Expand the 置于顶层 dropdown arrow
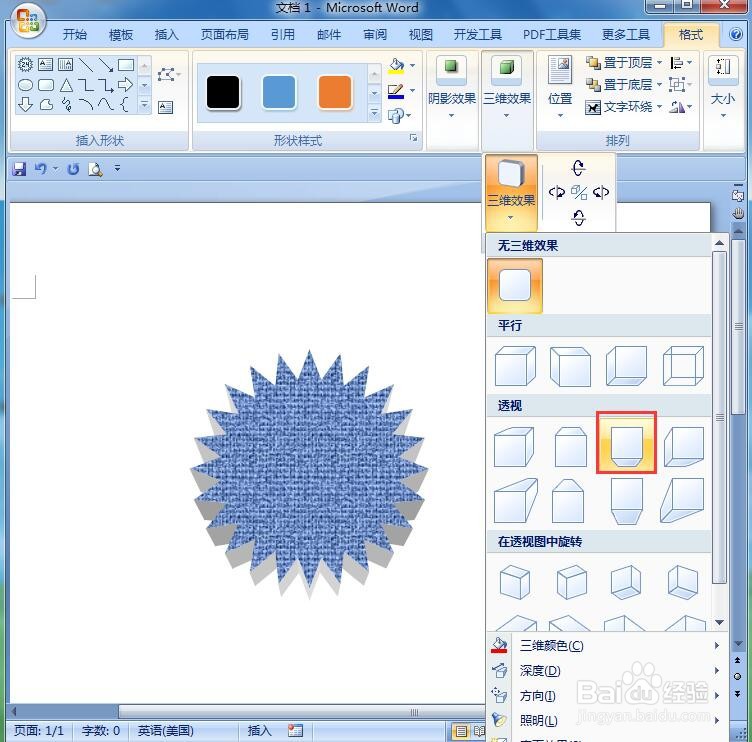This screenshot has width=752, height=742. tap(659, 62)
